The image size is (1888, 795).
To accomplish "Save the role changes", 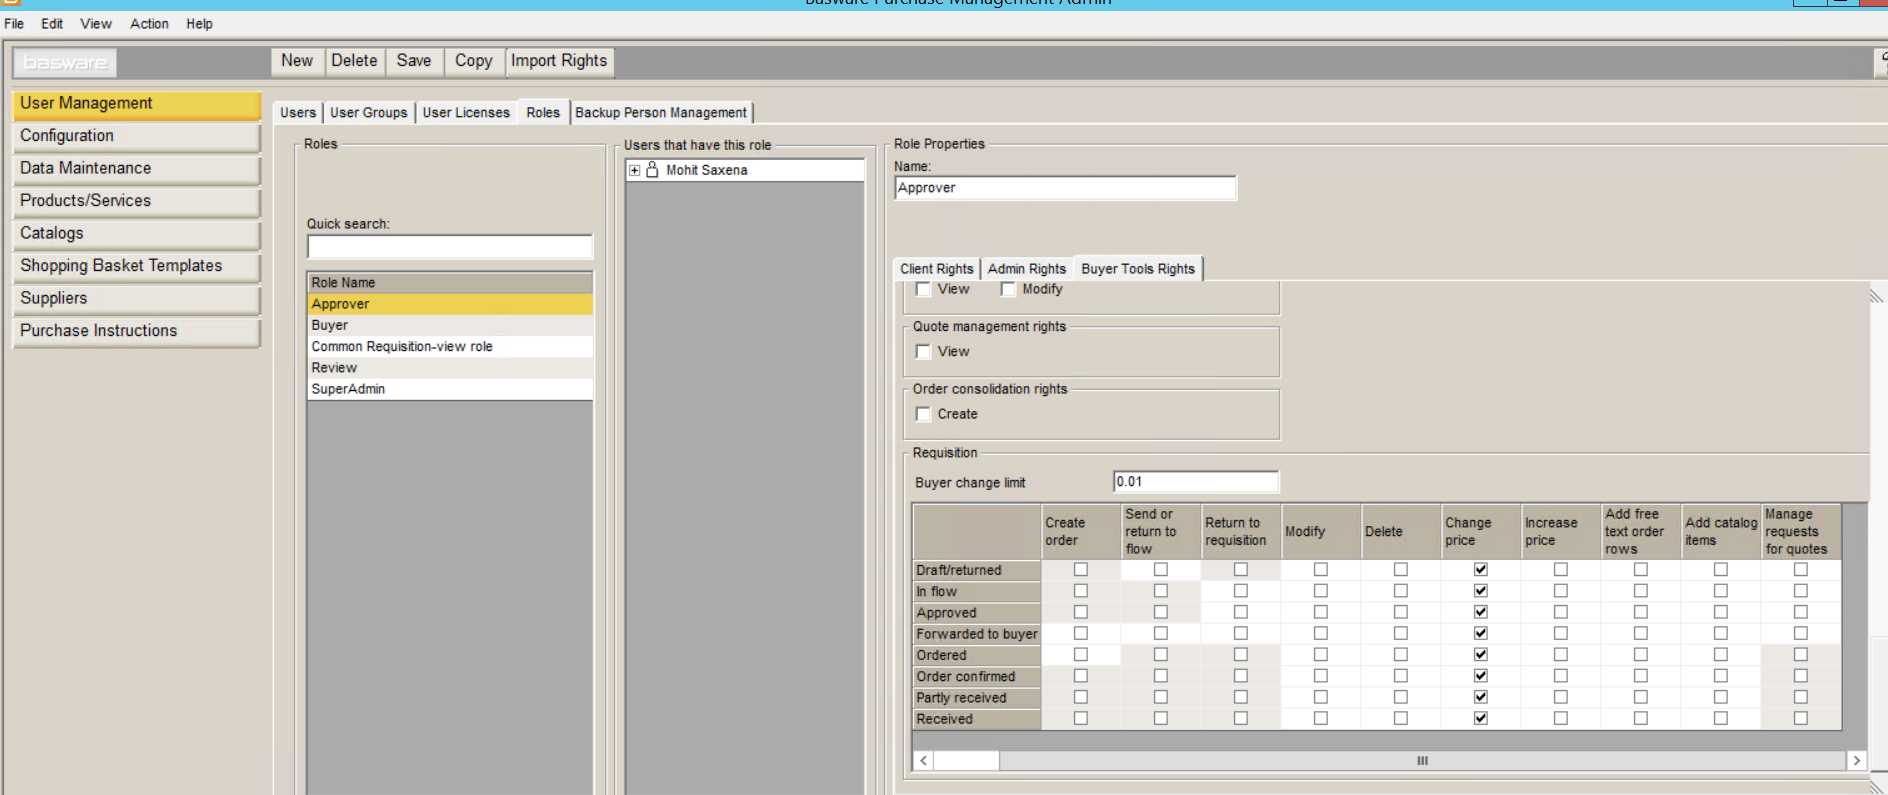I will tap(414, 61).
